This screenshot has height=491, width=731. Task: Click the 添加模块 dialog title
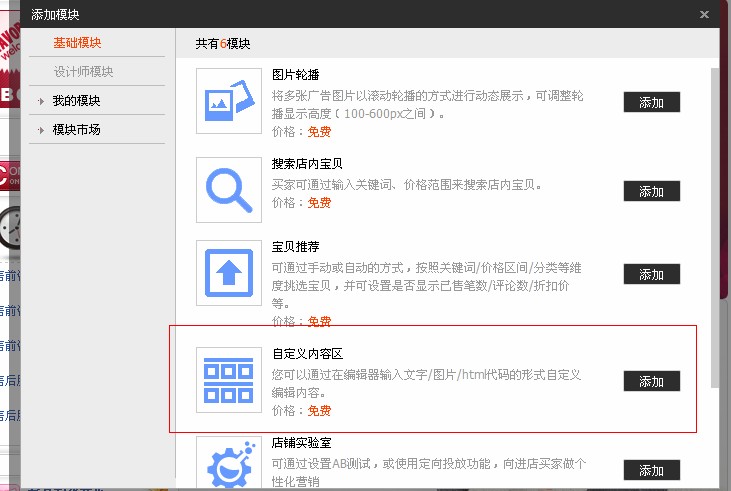pos(55,15)
